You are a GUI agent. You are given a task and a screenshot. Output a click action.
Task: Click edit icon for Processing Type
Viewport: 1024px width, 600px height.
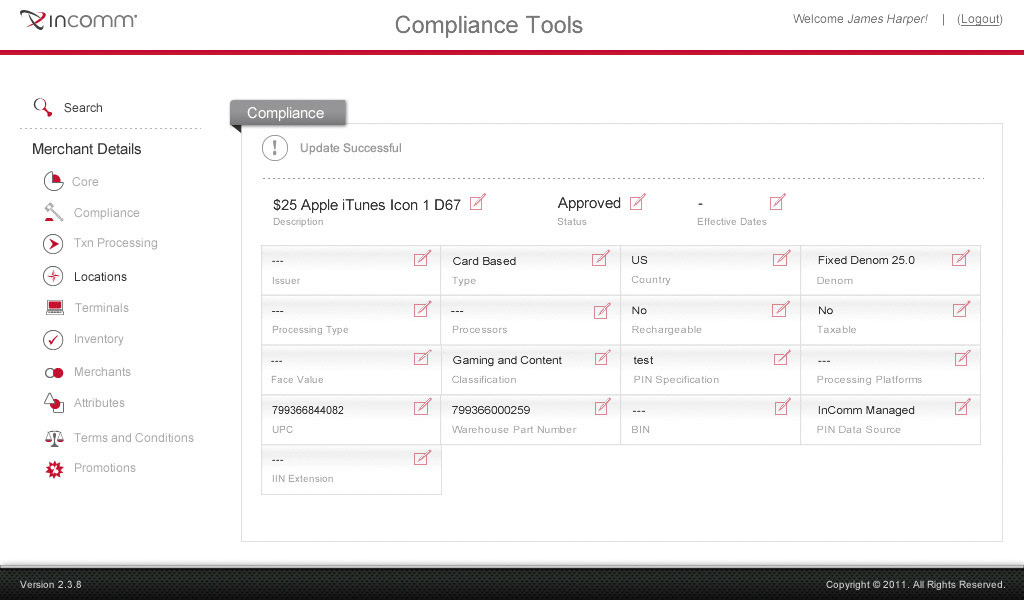[423, 309]
